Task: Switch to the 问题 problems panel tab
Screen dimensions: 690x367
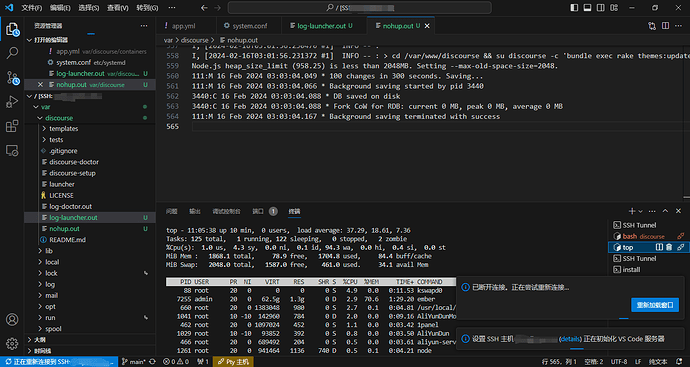Action: click(x=172, y=211)
